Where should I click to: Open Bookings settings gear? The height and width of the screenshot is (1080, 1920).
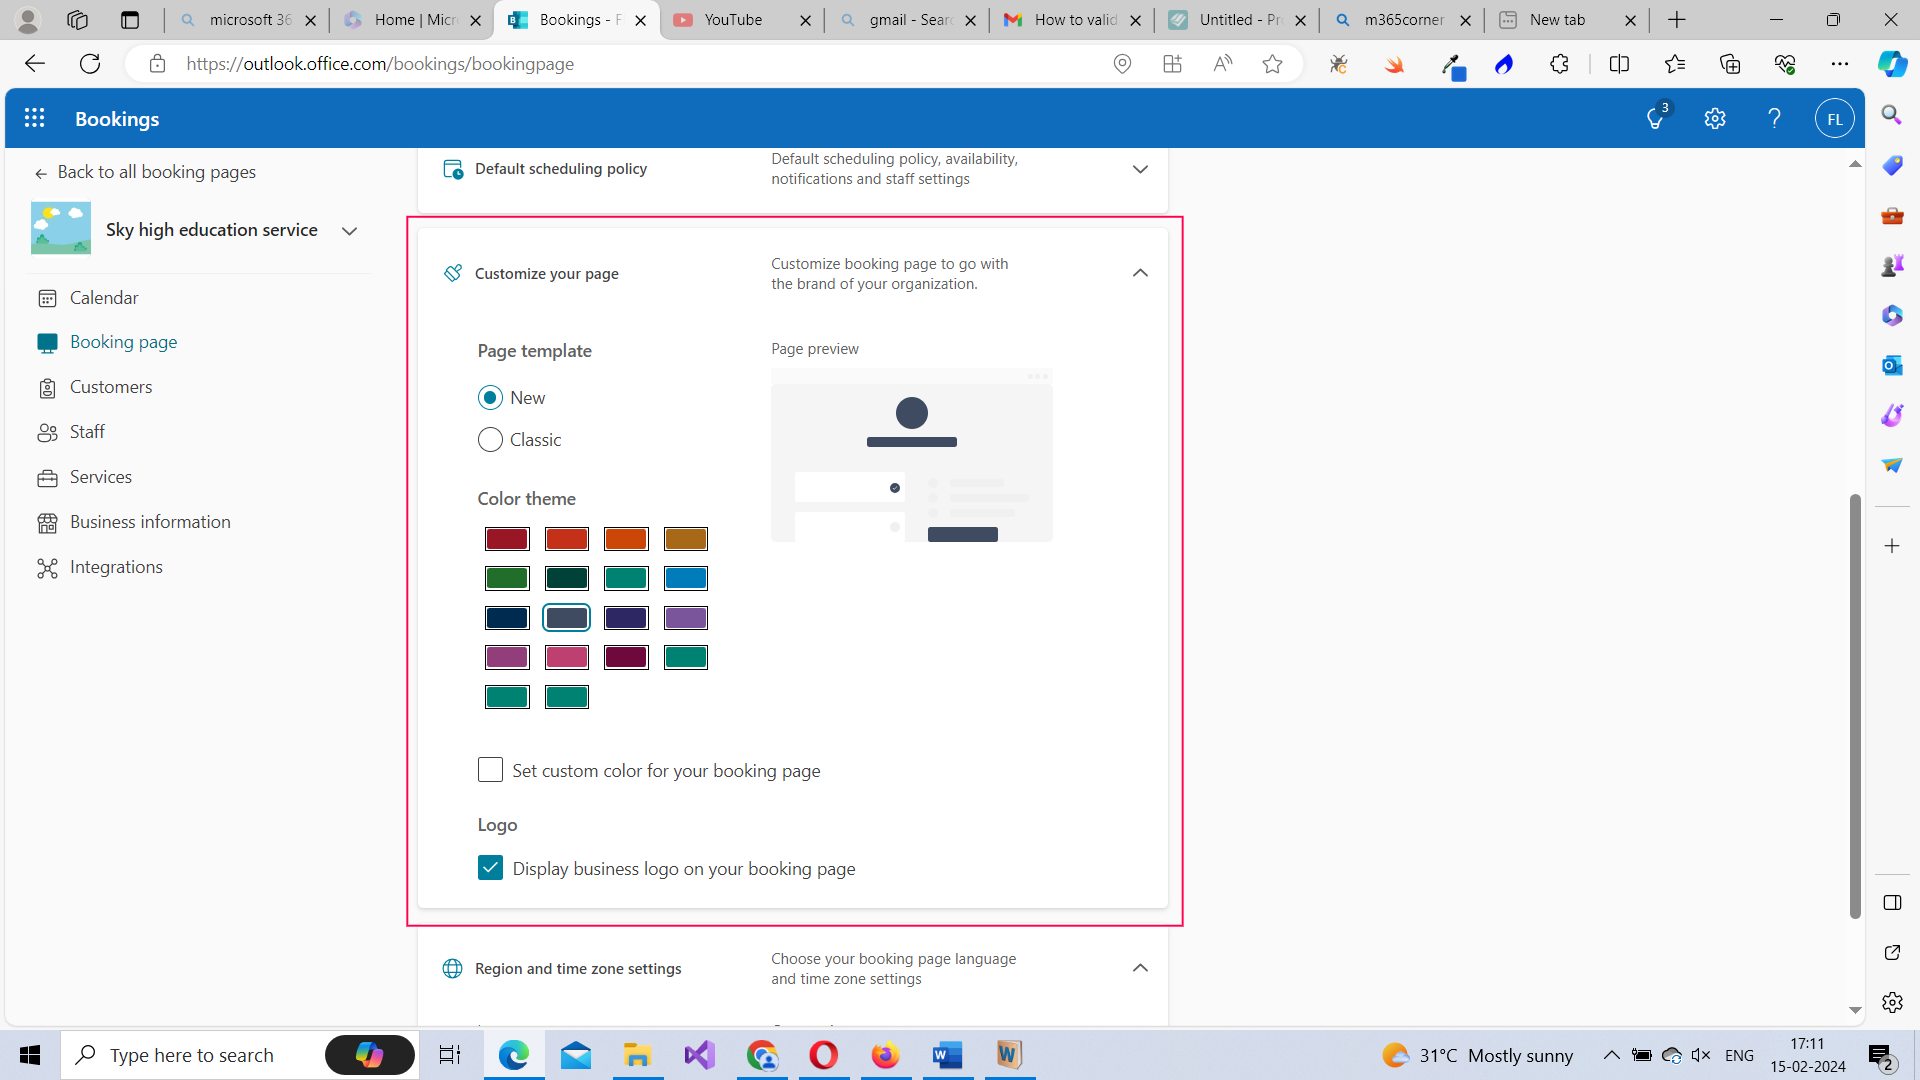1715,117
